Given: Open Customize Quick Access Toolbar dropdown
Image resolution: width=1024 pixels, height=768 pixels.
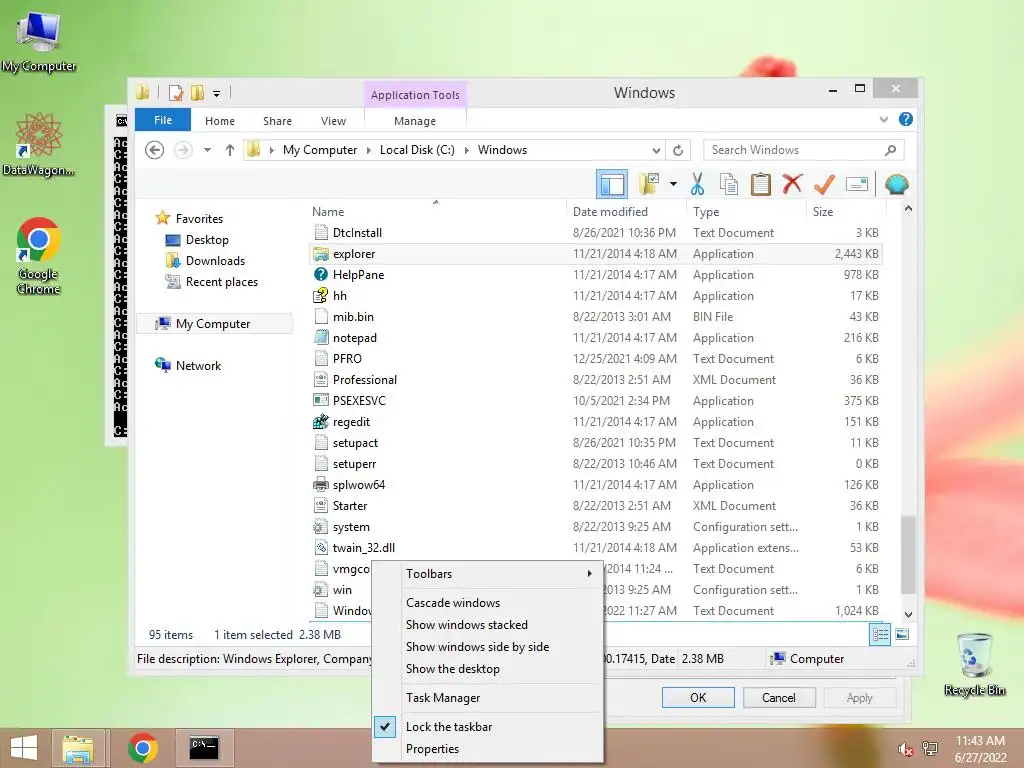Looking at the screenshot, I should click(217, 93).
